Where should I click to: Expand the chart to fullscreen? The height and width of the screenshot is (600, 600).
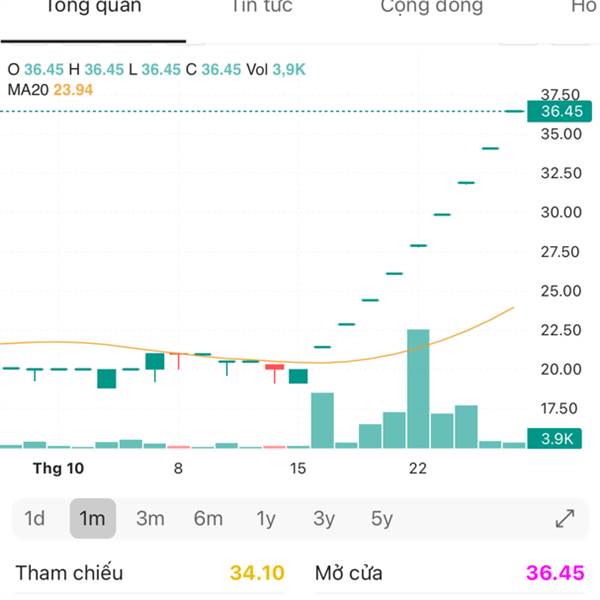[x=565, y=518]
